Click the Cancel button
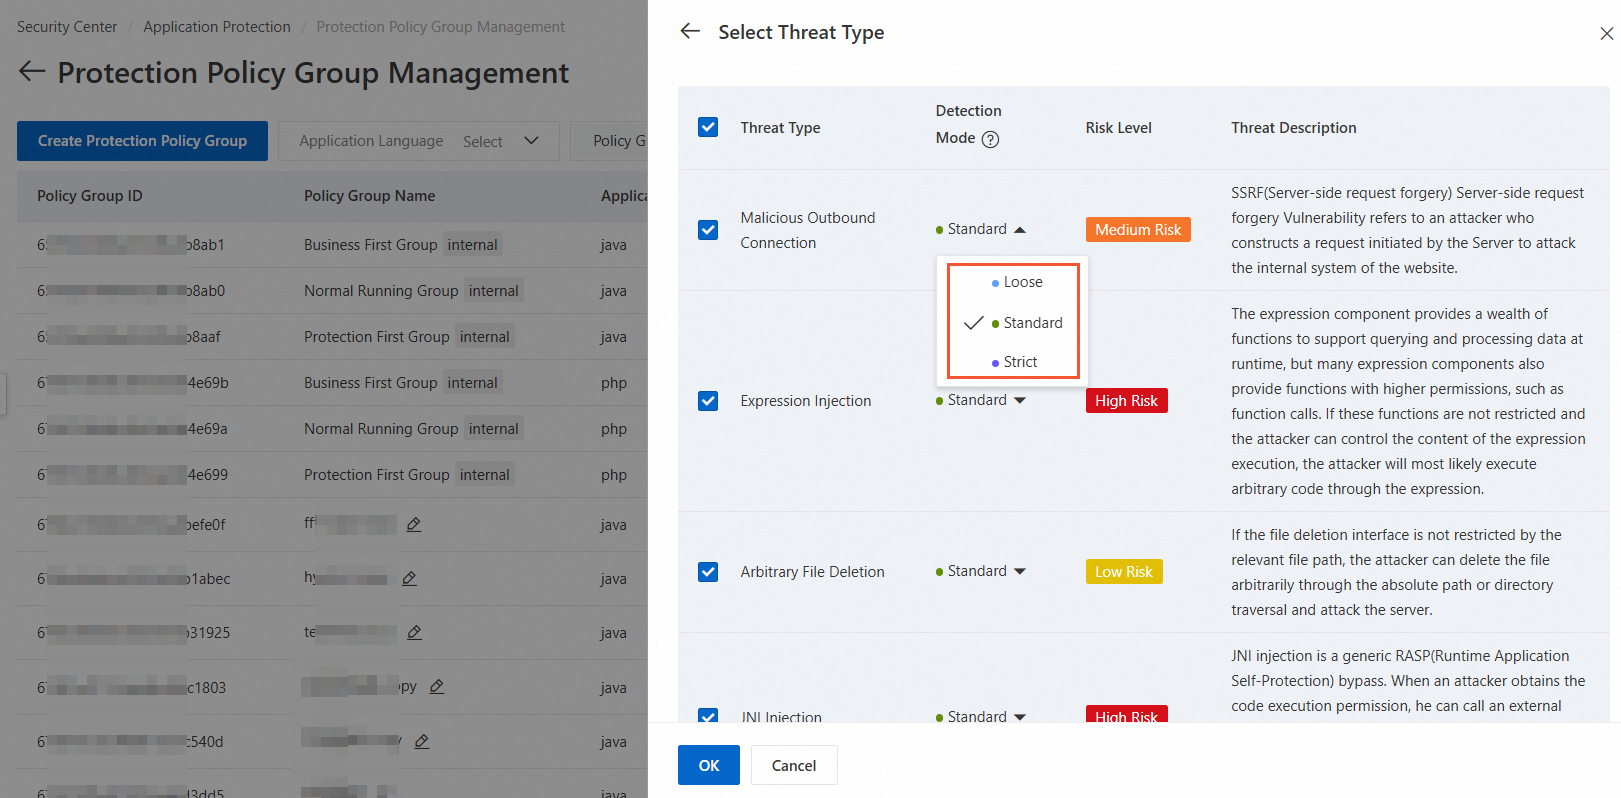This screenshot has width=1621, height=798. coord(794,765)
